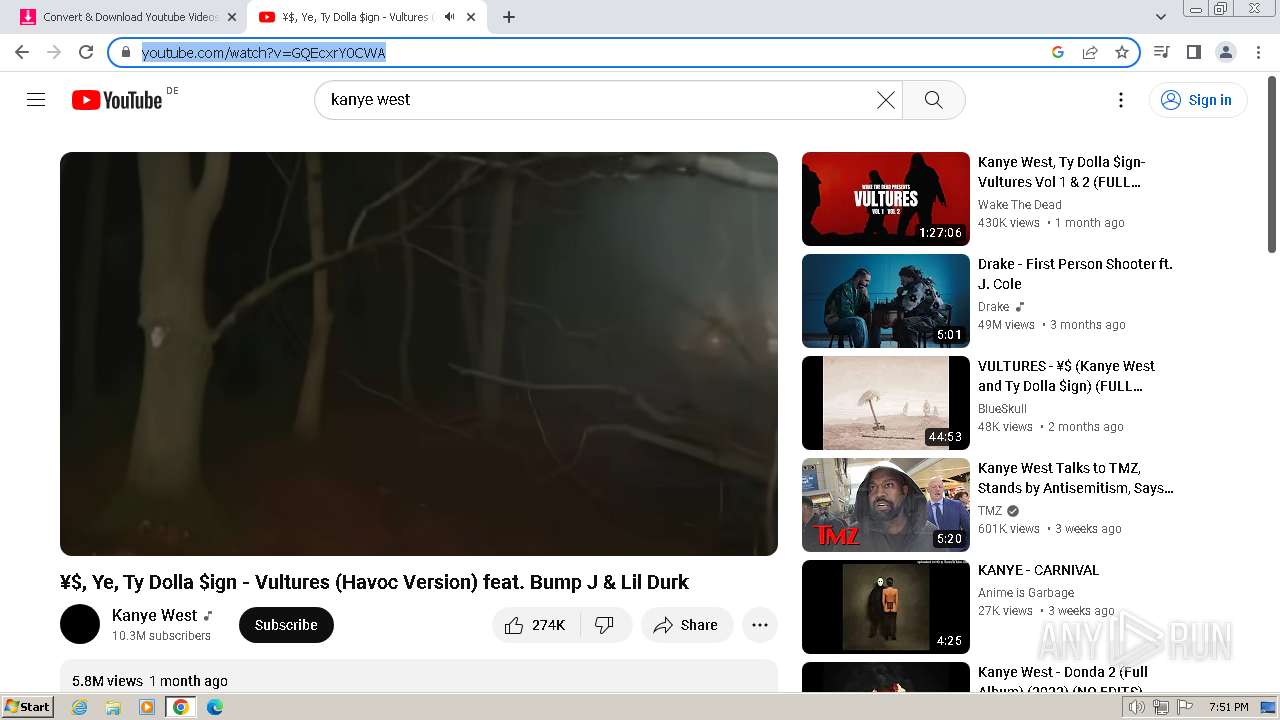
Task: Expand the tab search dropdown arrow
Action: pyautogui.click(x=1161, y=17)
